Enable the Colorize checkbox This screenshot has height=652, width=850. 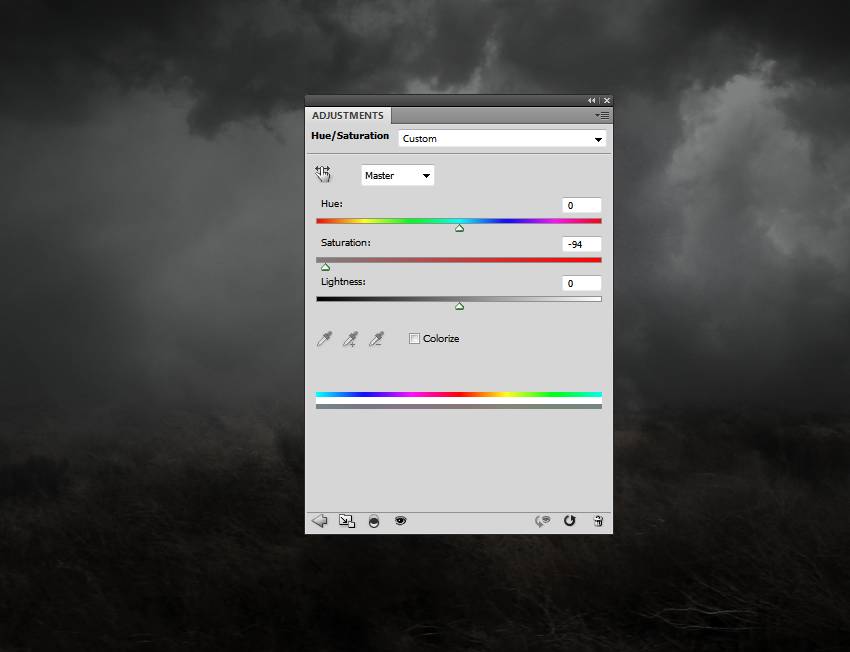pyautogui.click(x=415, y=339)
